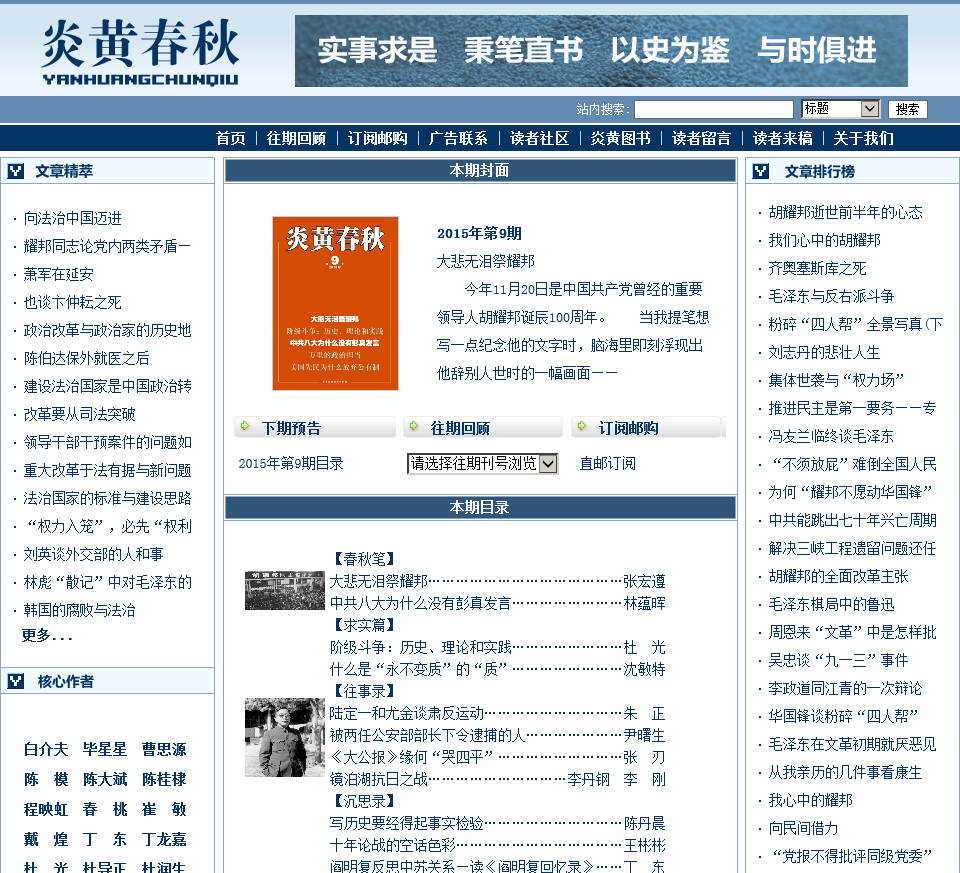Open ranked article 胡耀邦逝世前半年的心态
The width and height of the screenshot is (960, 873).
pyautogui.click(x=846, y=212)
